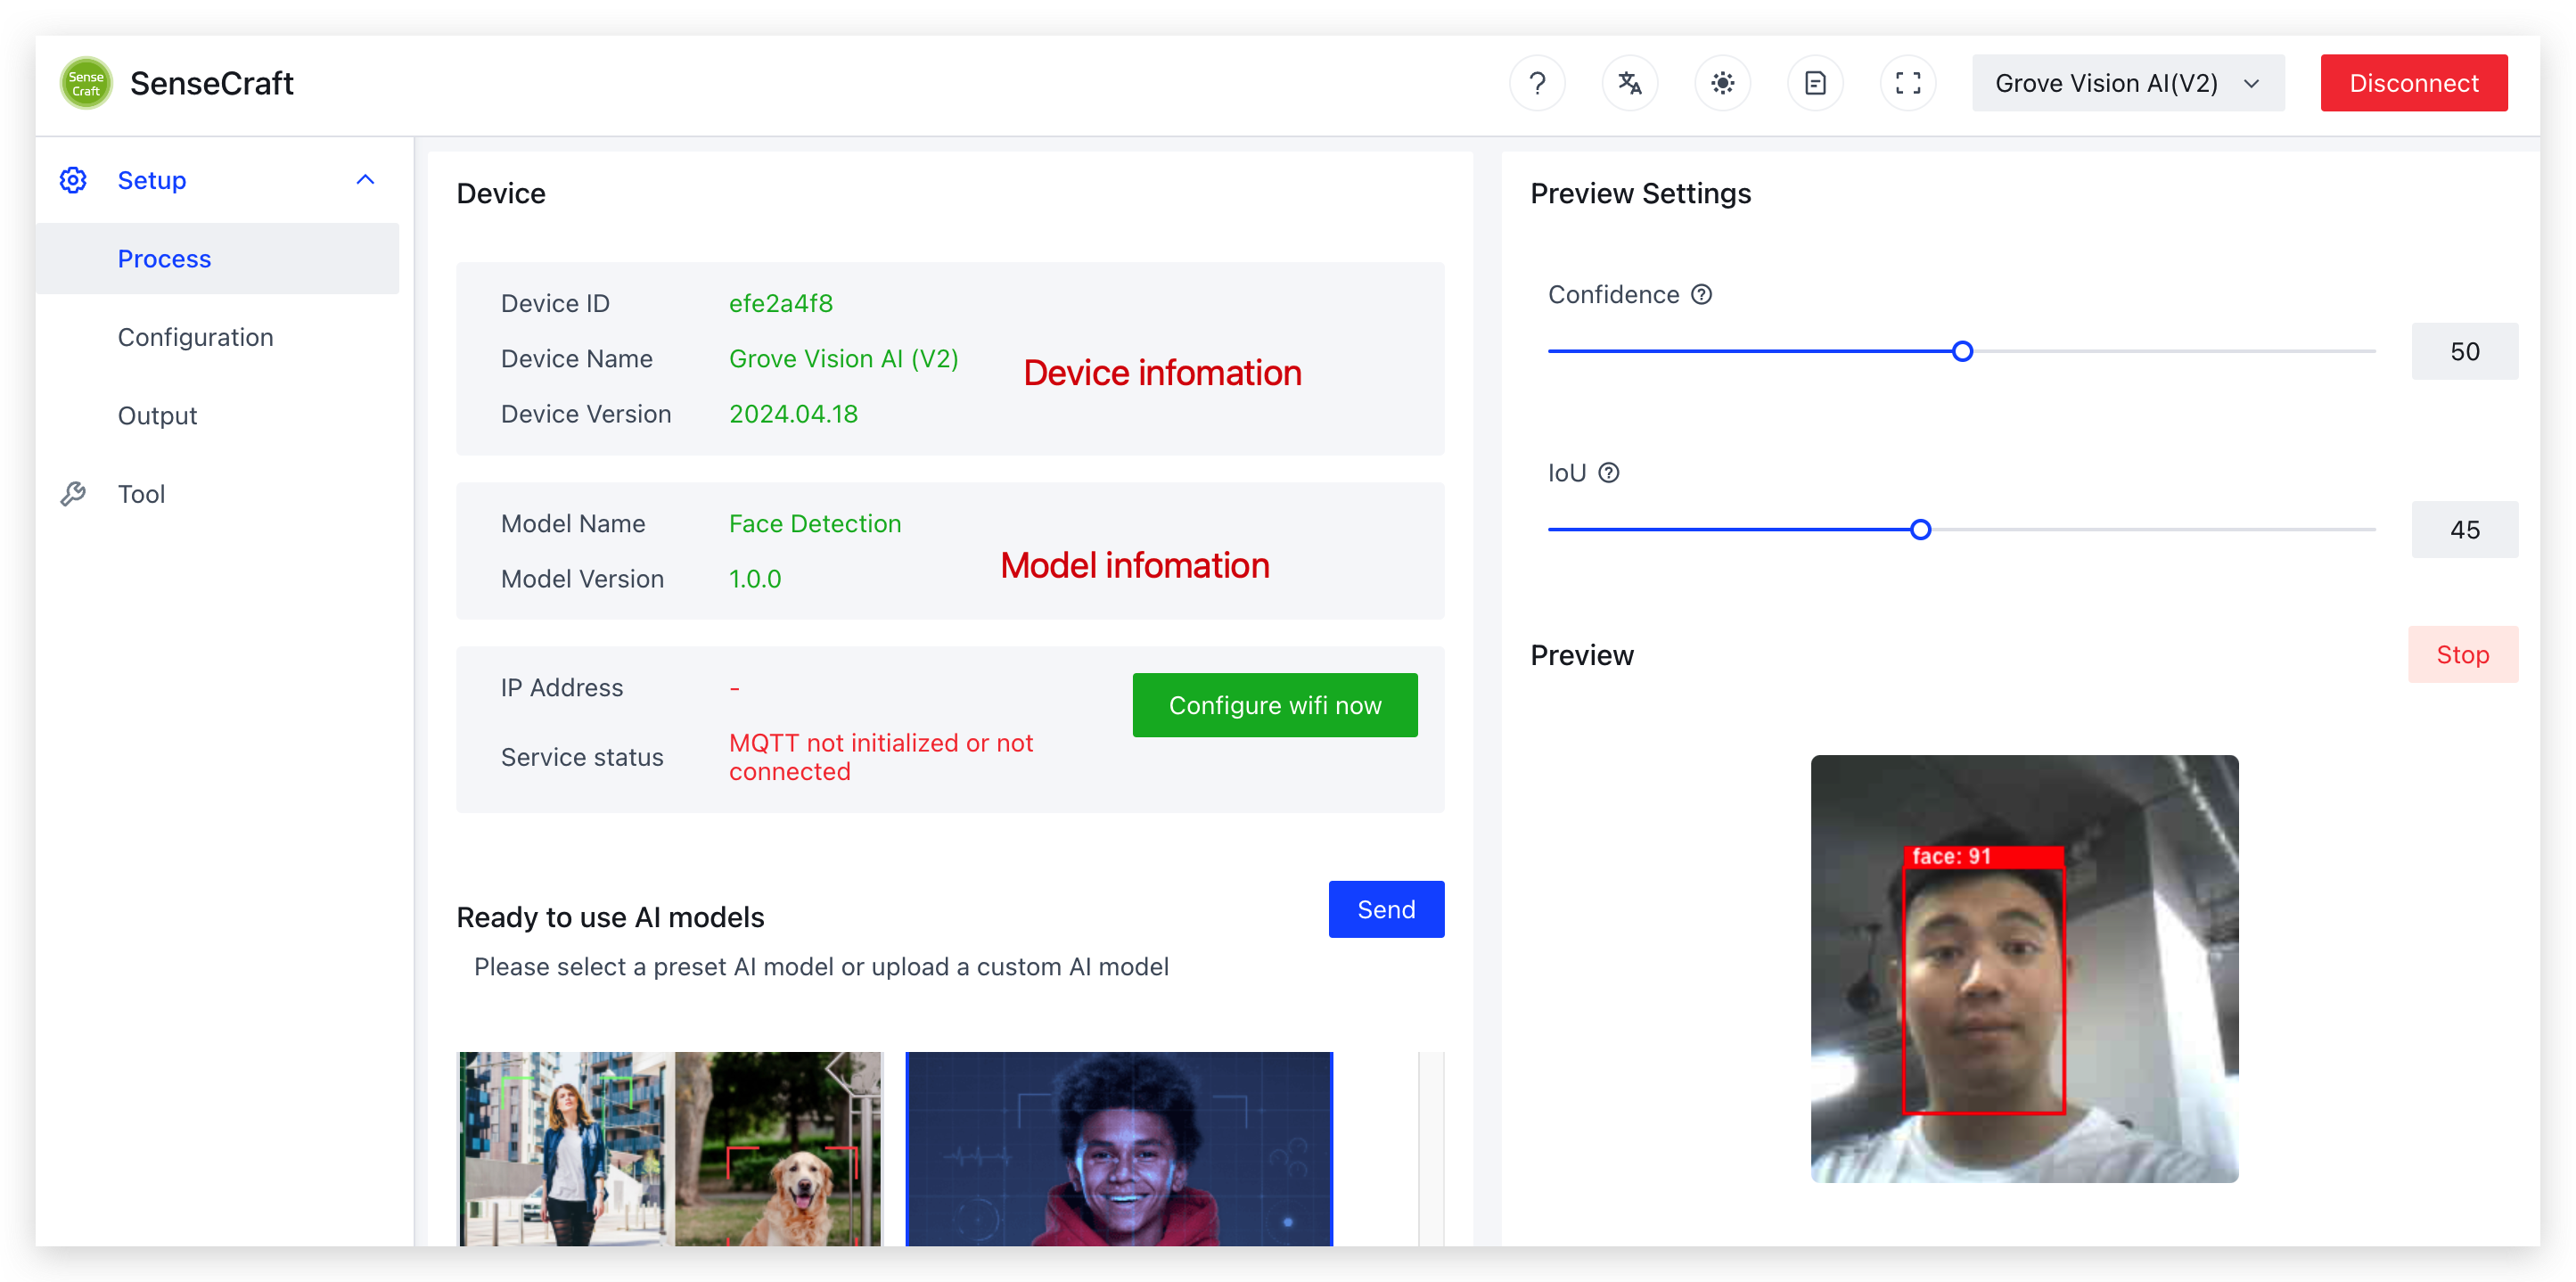Select the woman and dog detection model thumbnail
Viewport: 2576px width, 1282px height.
670,1148
